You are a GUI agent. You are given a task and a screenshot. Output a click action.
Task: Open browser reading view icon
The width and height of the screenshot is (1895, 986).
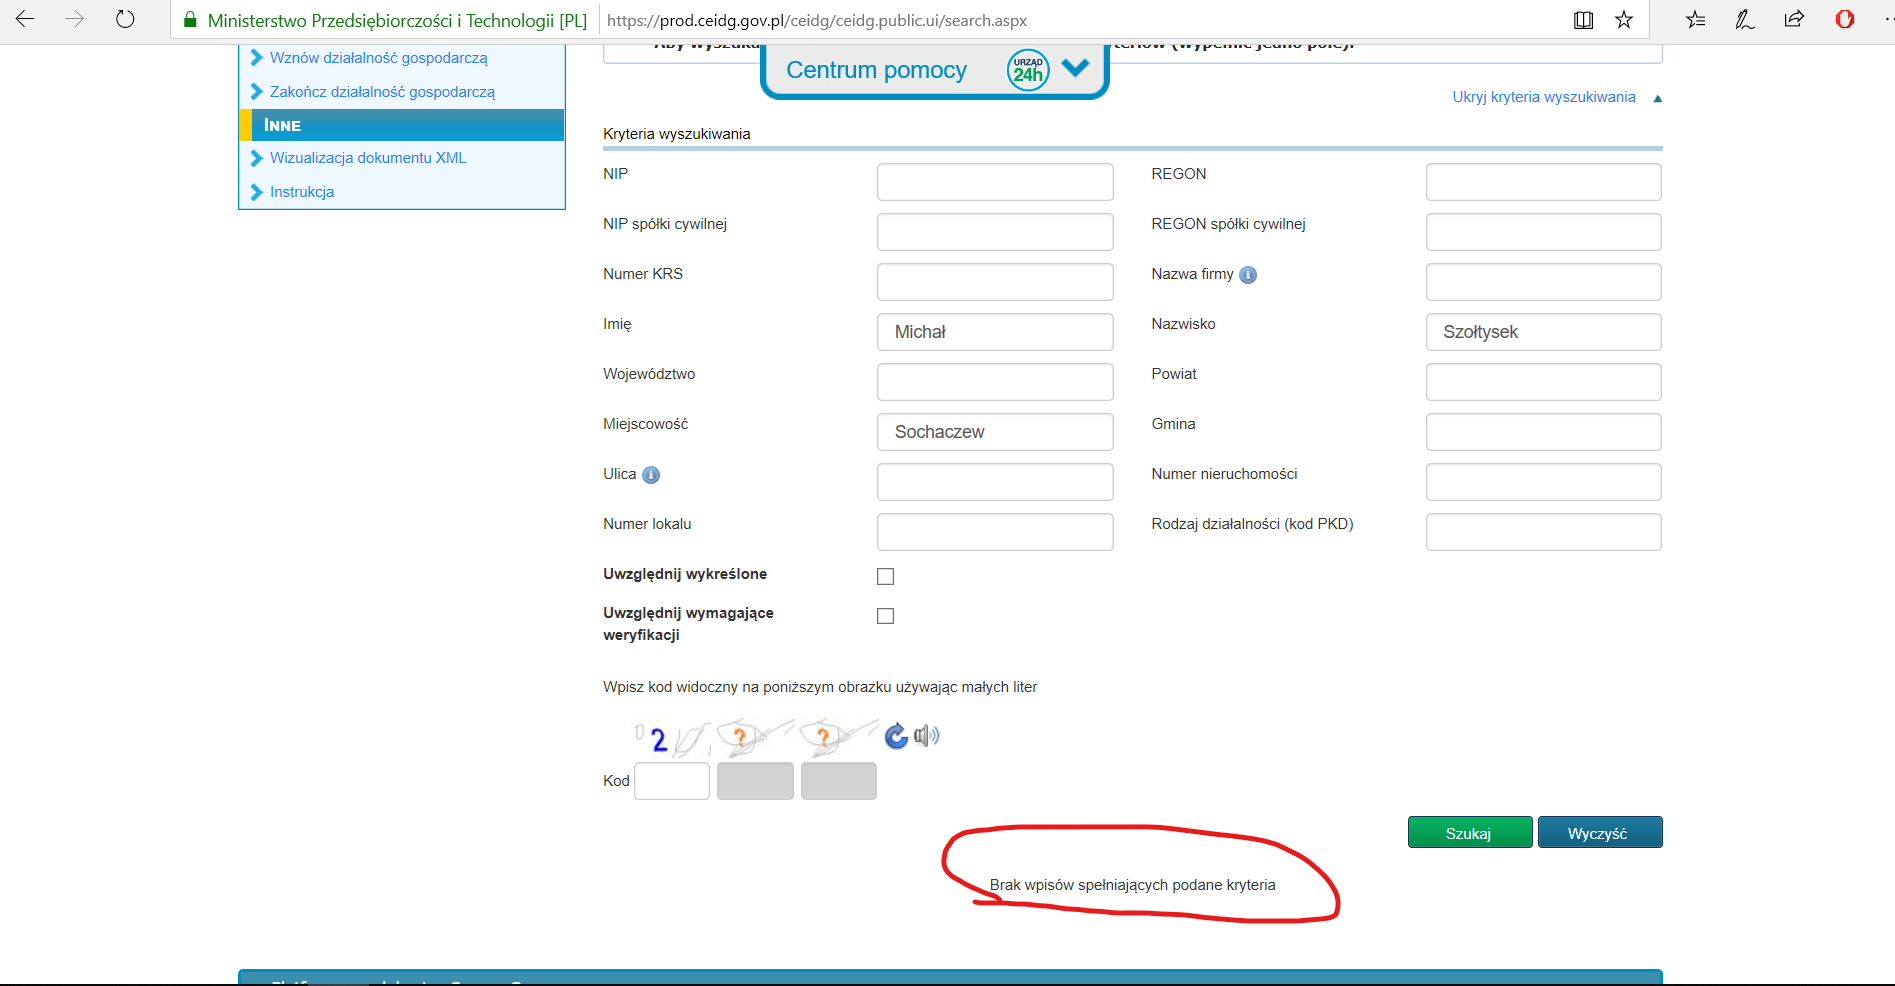tap(1583, 20)
